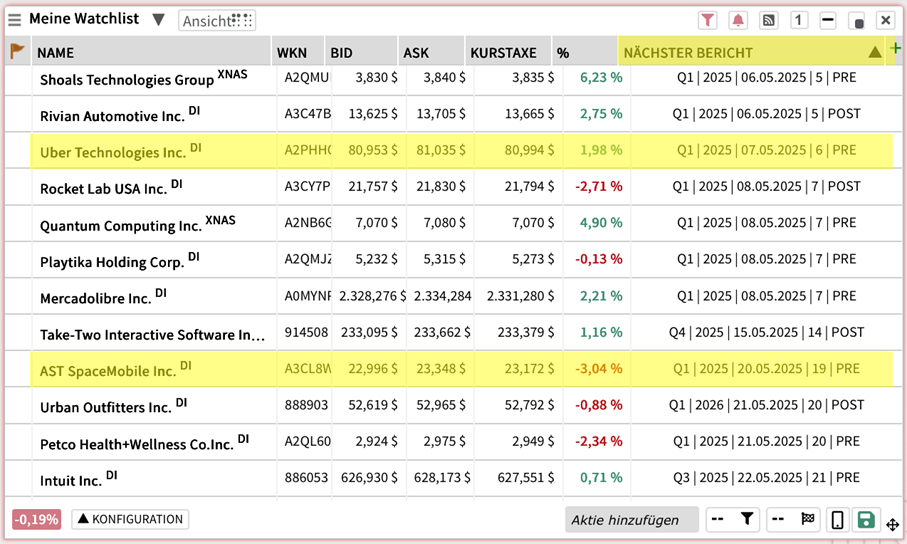Image resolution: width=907 pixels, height=544 pixels.
Task: Click the news feed icon
Action: pos(768,20)
